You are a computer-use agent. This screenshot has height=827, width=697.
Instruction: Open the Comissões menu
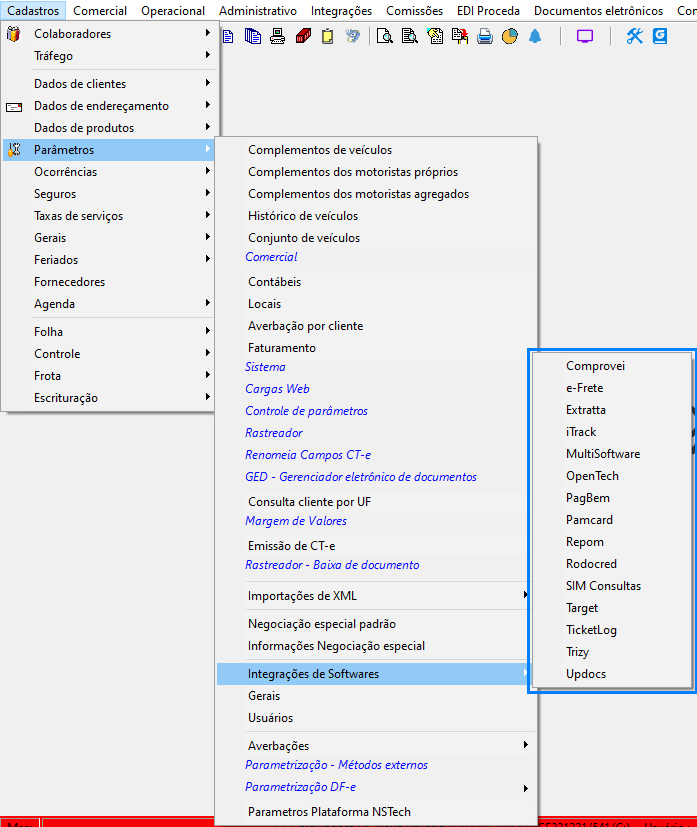[x=414, y=11]
